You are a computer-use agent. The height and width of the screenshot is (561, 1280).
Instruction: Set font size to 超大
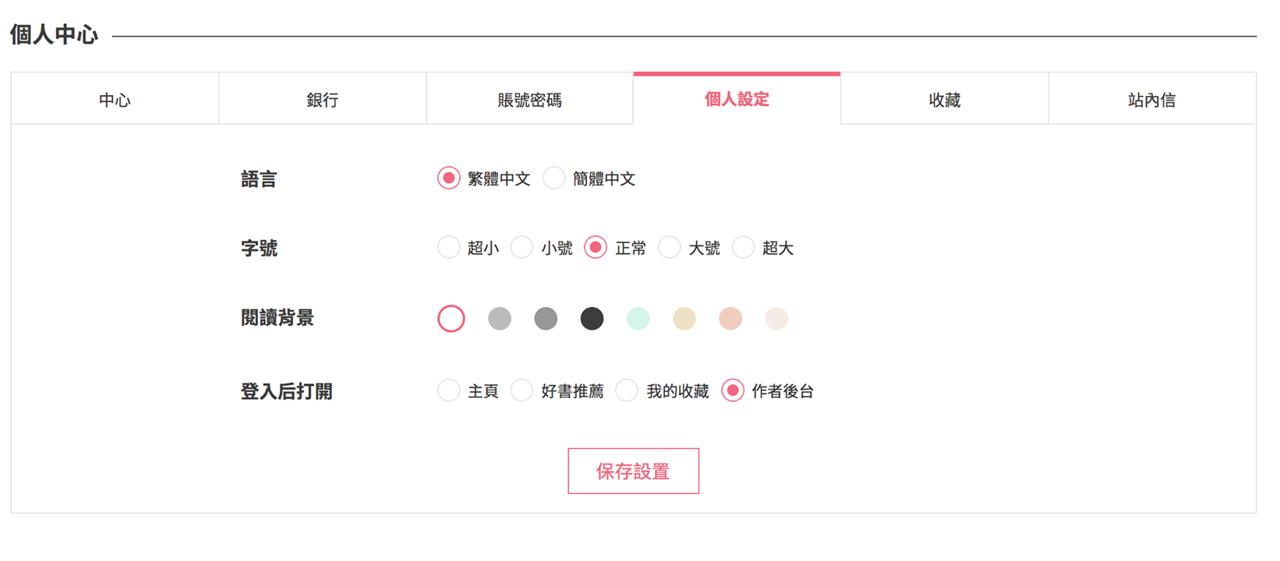click(743, 248)
